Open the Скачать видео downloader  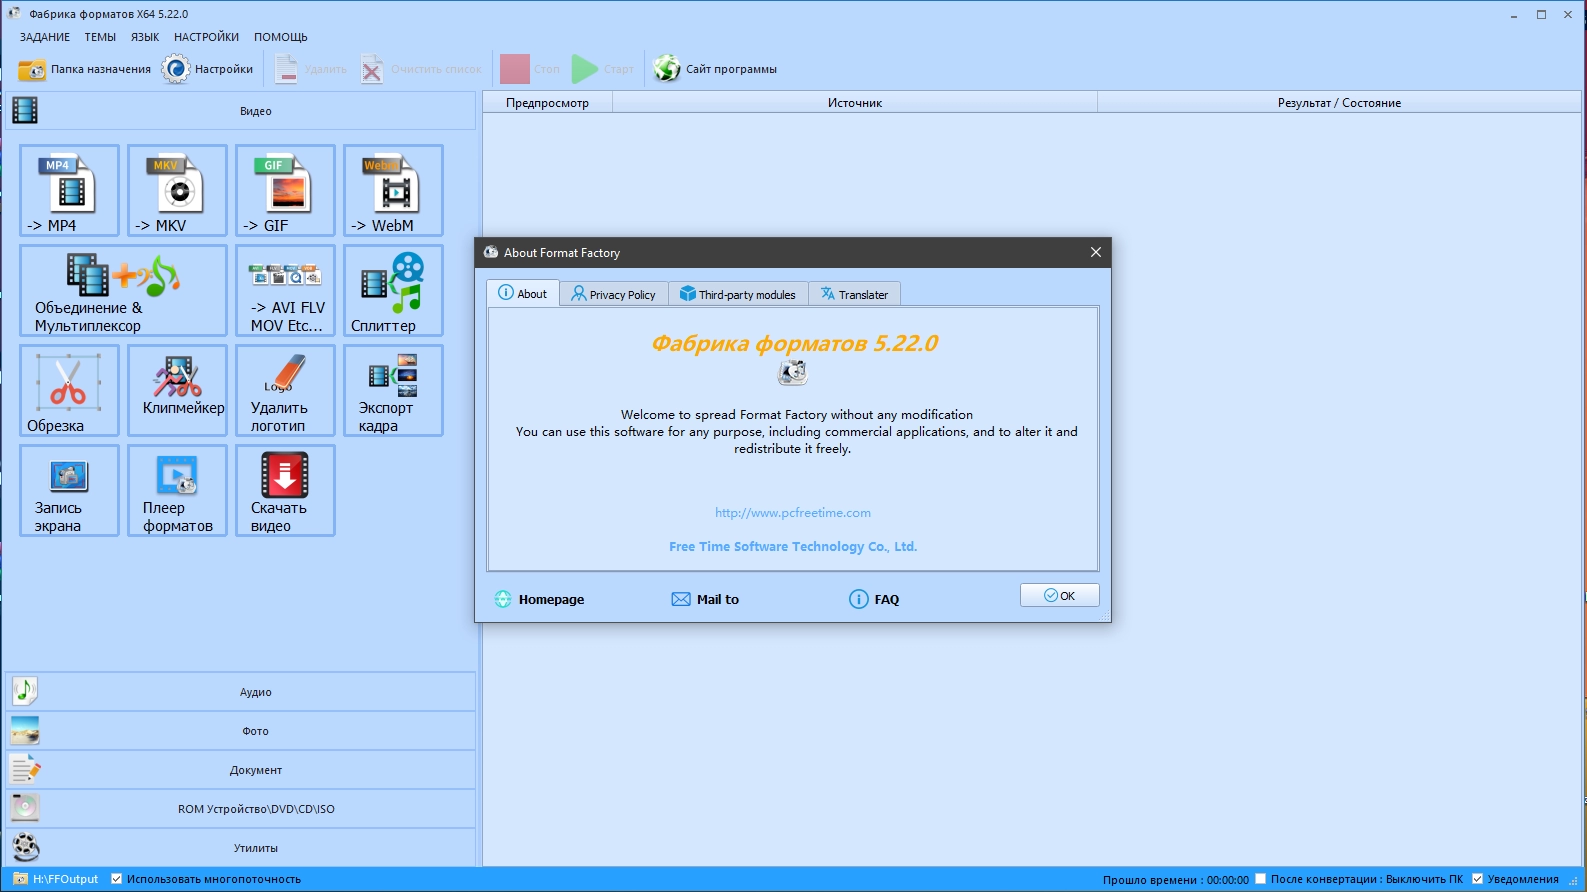[285, 490]
